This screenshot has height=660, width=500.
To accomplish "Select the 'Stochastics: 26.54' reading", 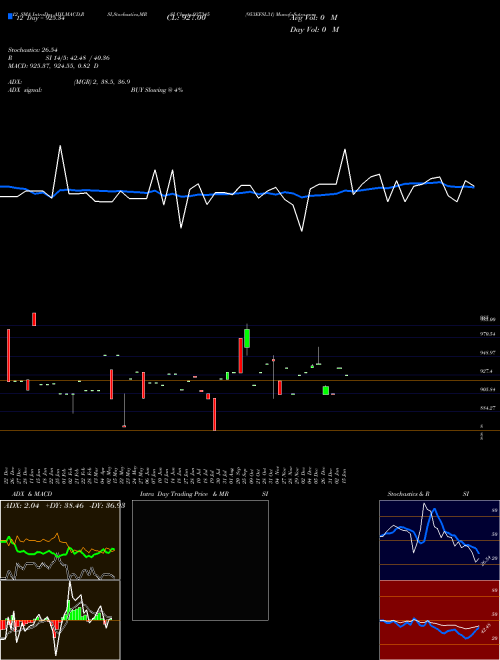I will [x=33, y=50].
